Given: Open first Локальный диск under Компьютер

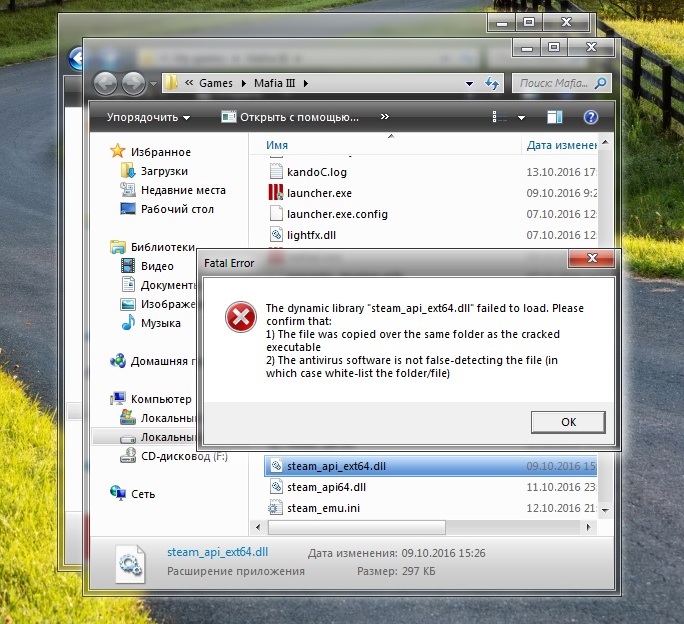Looking at the screenshot, I should (168, 418).
